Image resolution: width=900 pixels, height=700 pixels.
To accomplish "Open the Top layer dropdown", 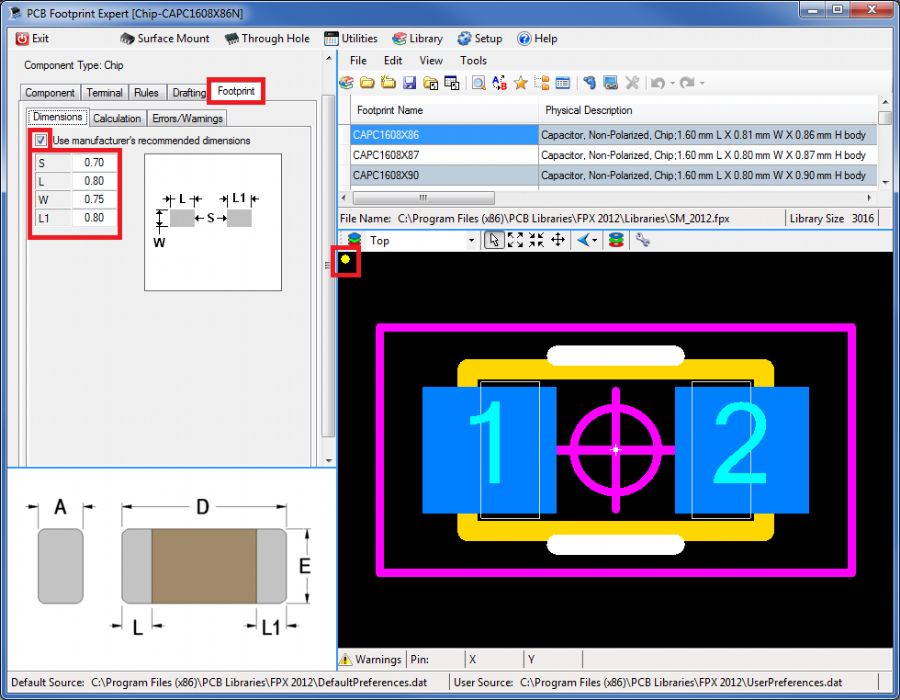I will click(x=472, y=240).
